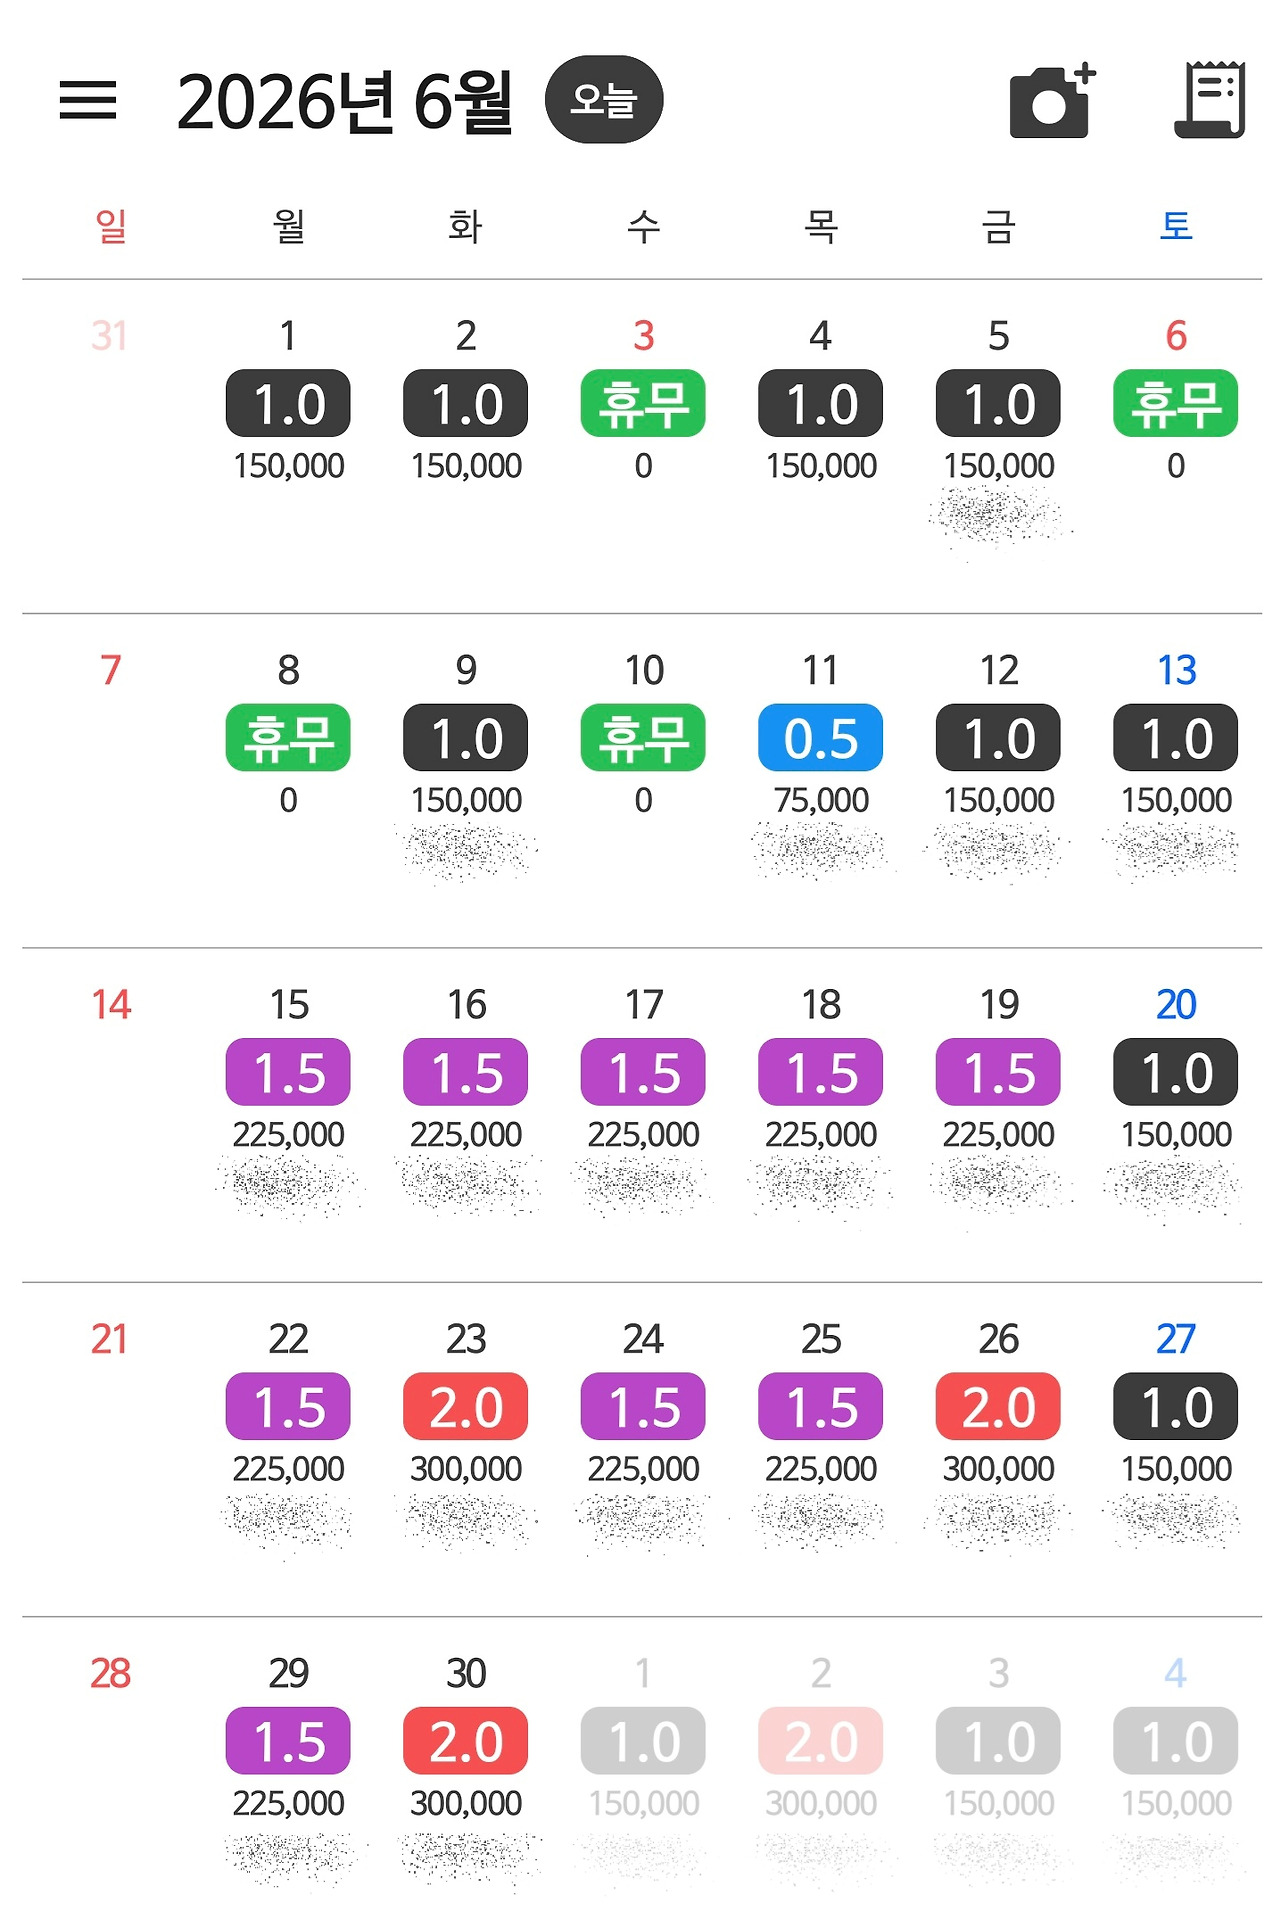Select the blue 0.5 badge on June 11
Viewport: 1280px width, 1919px height.
821,738
